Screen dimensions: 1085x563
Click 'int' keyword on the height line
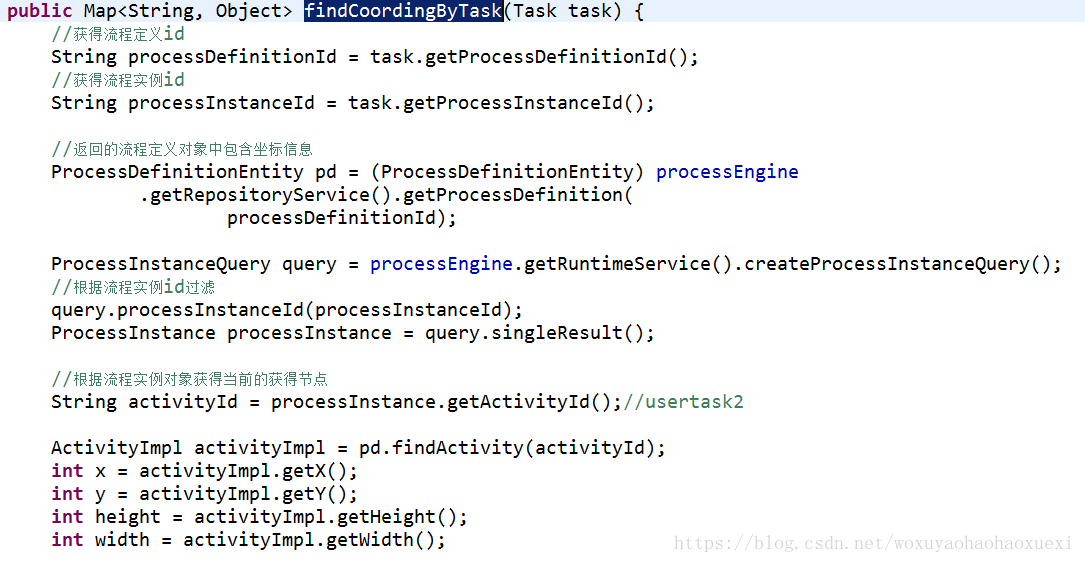point(67,517)
